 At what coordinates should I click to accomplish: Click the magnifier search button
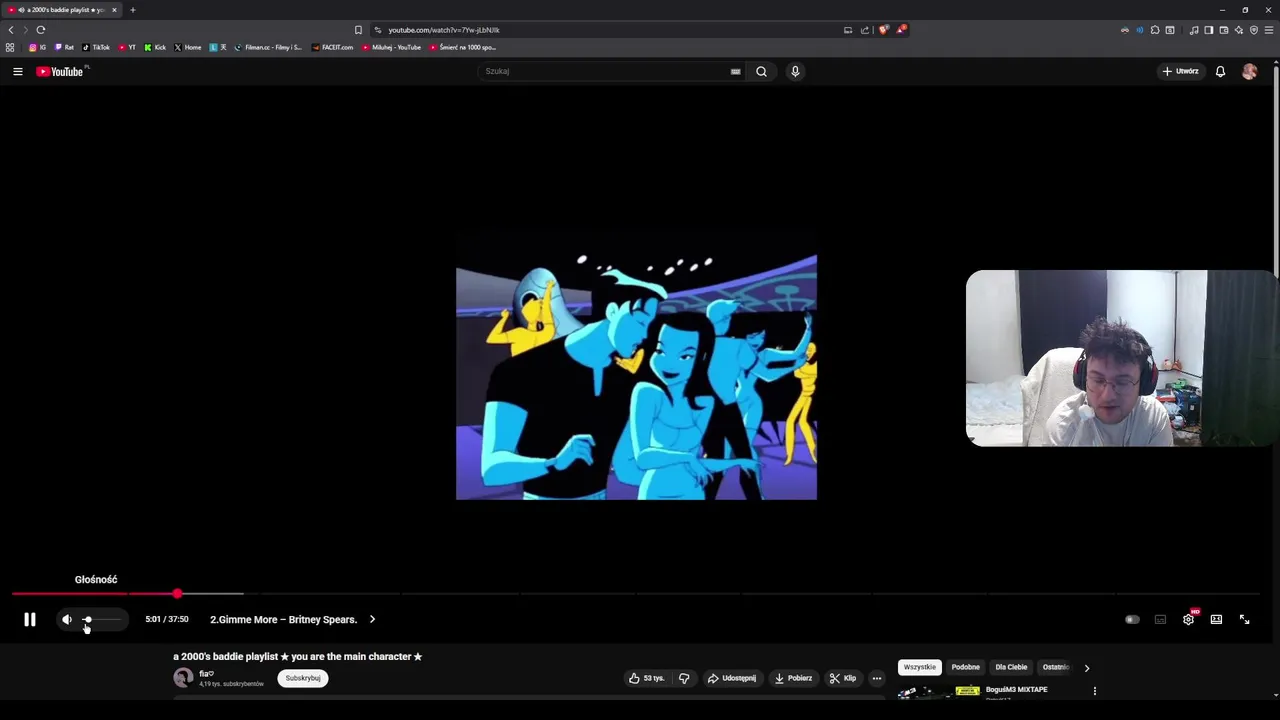tap(761, 71)
